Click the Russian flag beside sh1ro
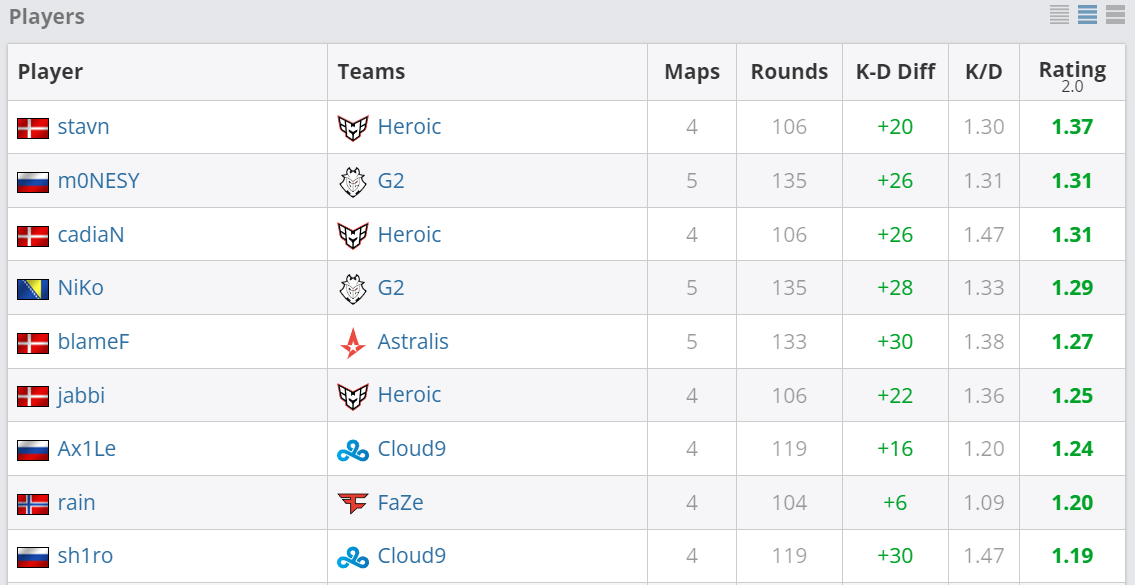This screenshot has width=1135, height=585. [x=33, y=555]
